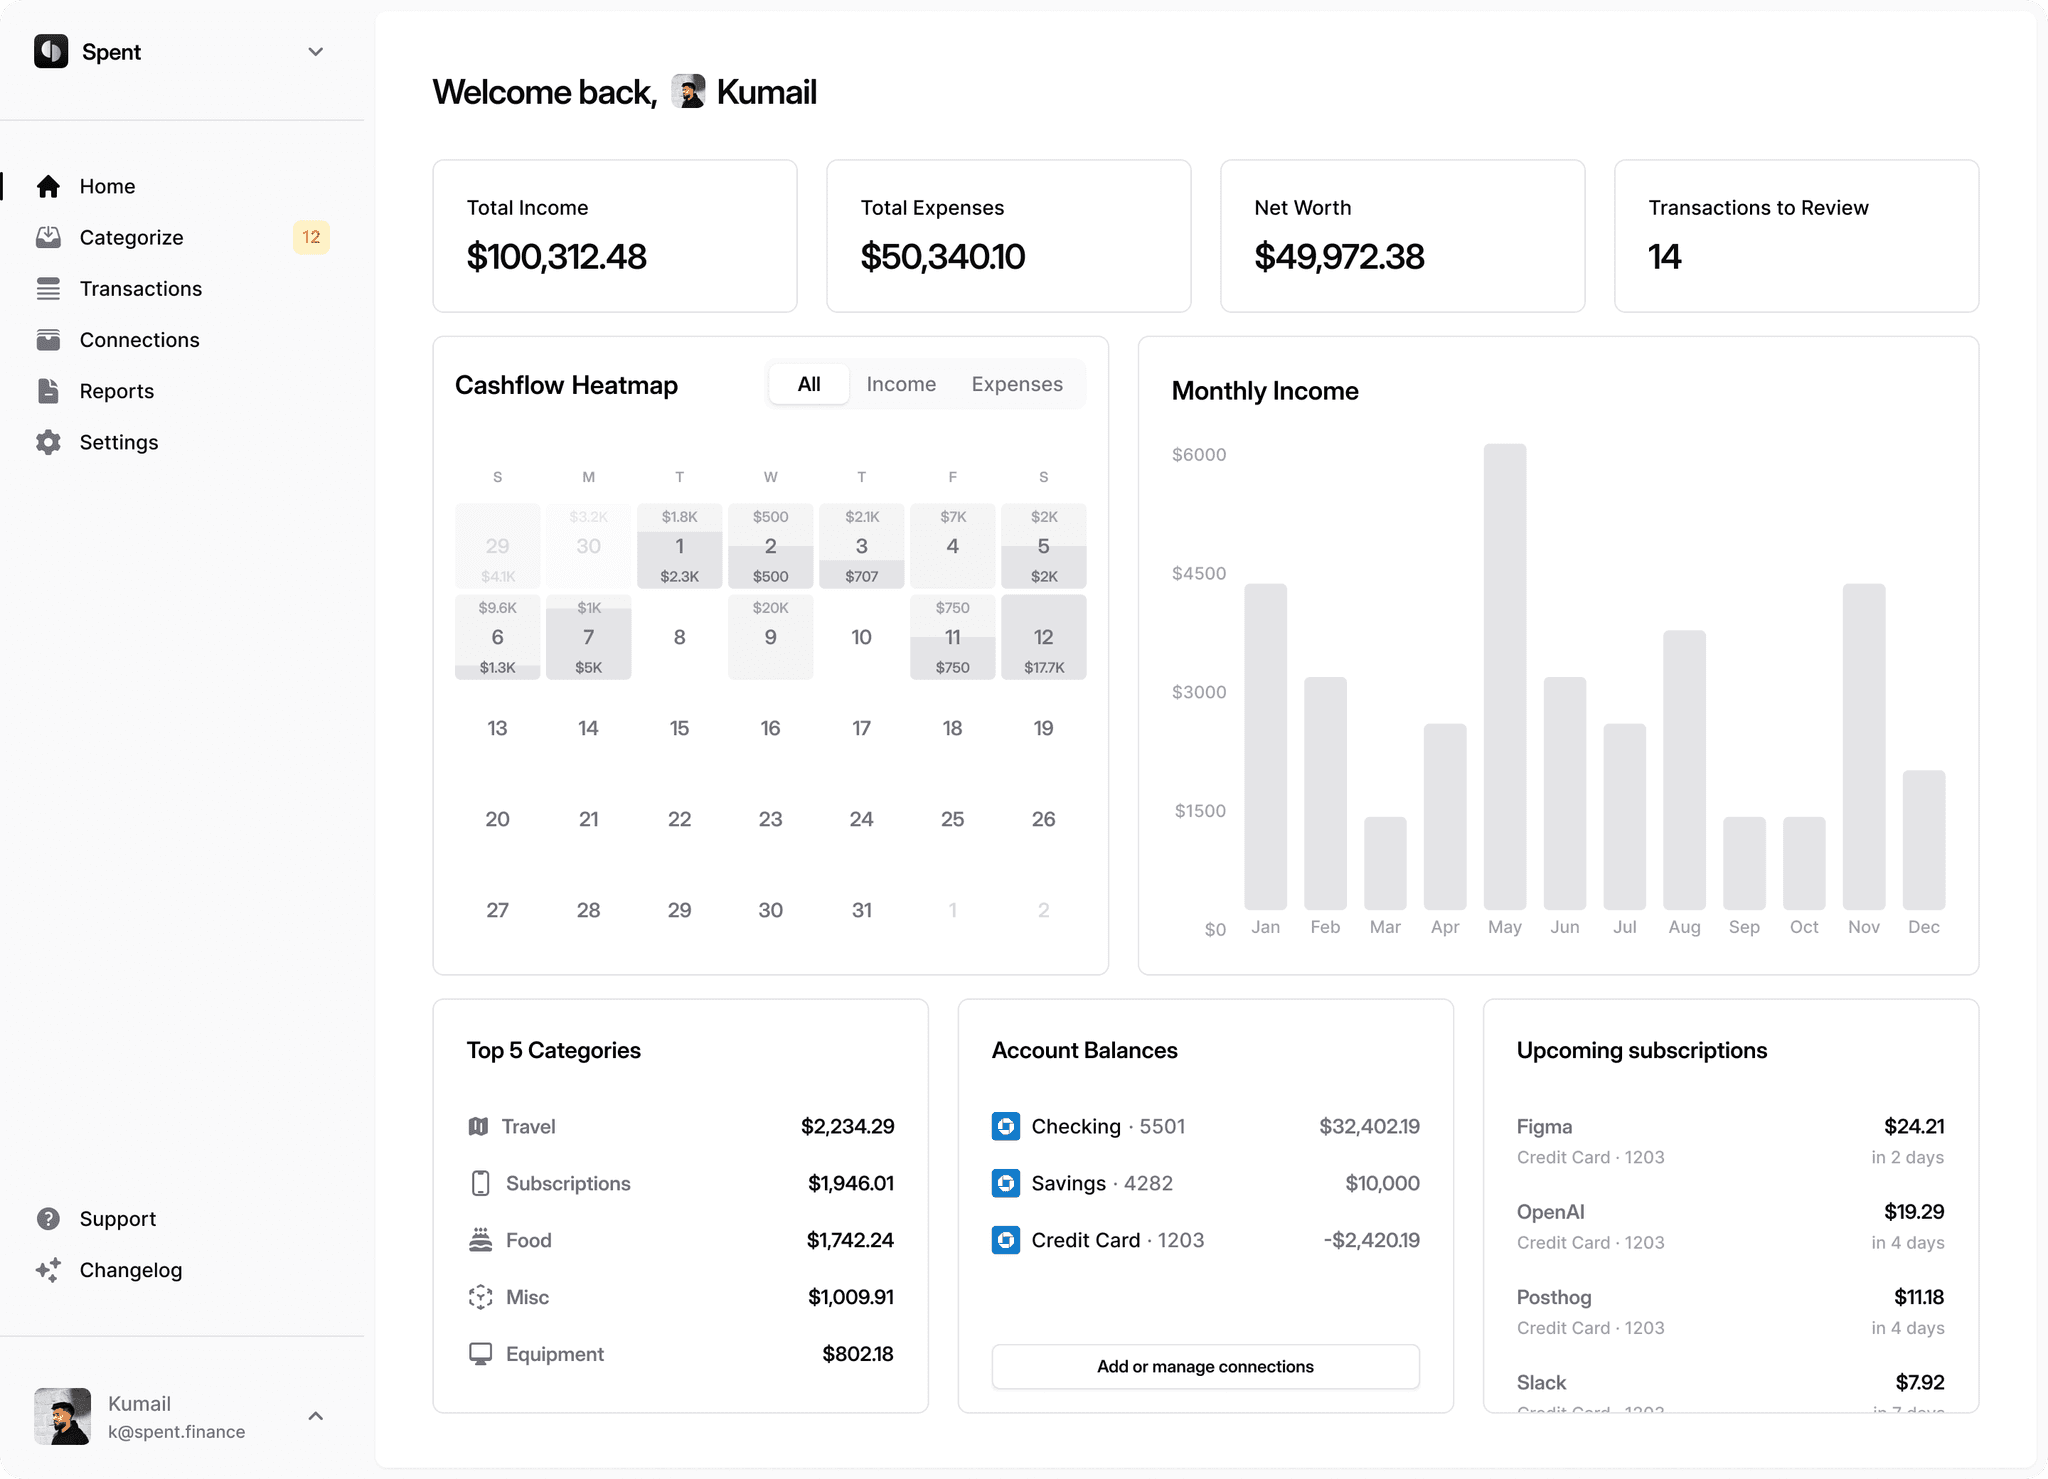
Task: Click the Support sidebar icon
Action: click(48, 1217)
